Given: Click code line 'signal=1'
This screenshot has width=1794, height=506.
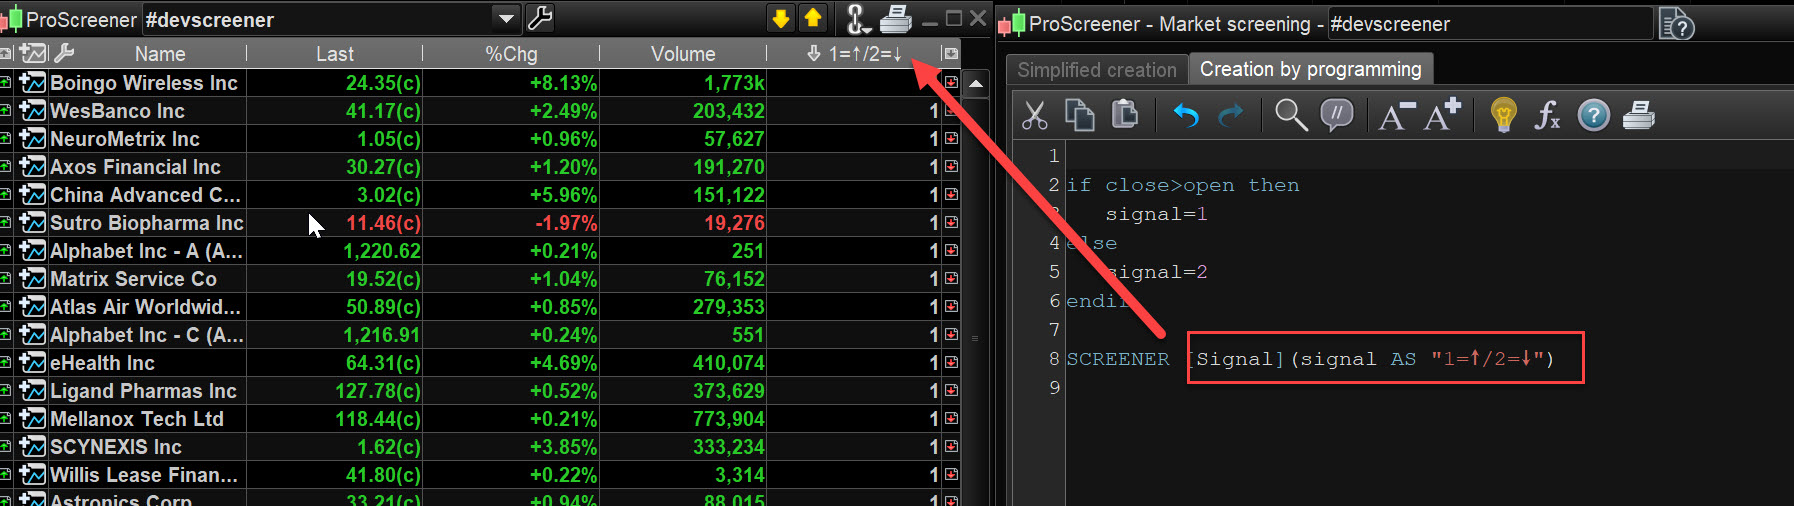Looking at the screenshot, I should tap(1156, 214).
